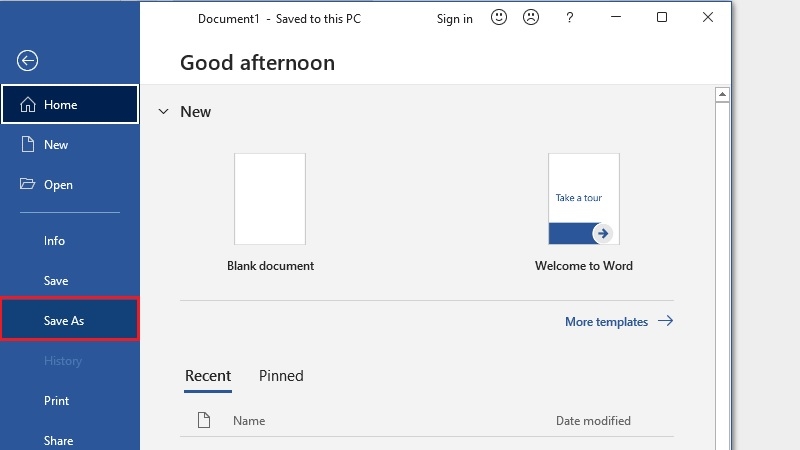This screenshot has height=450, width=800.
Task: Close the Word window
Action: click(708, 17)
